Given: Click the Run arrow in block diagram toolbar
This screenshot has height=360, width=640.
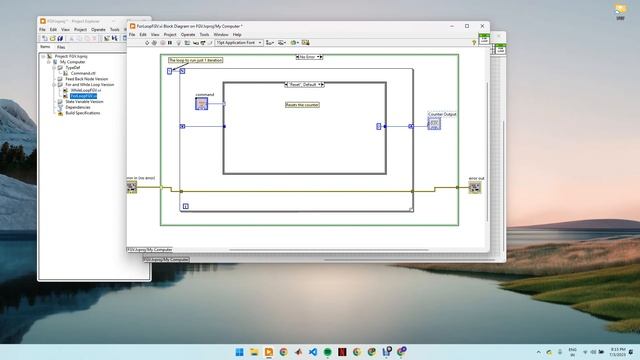Looking at the screenshot, I should click(147, 42).
